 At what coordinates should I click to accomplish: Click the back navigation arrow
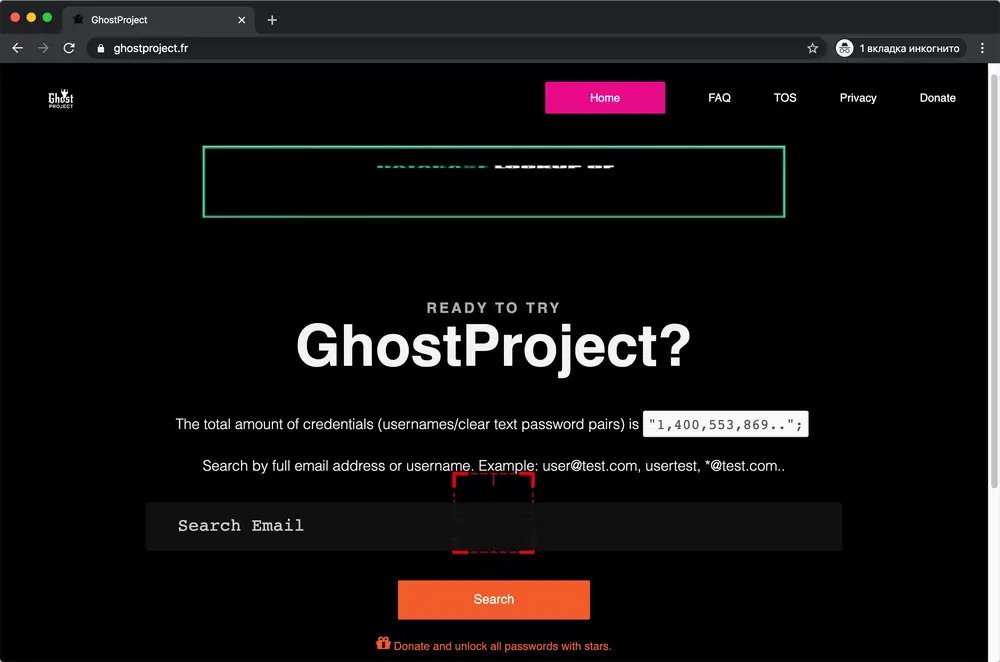(17, 47)
